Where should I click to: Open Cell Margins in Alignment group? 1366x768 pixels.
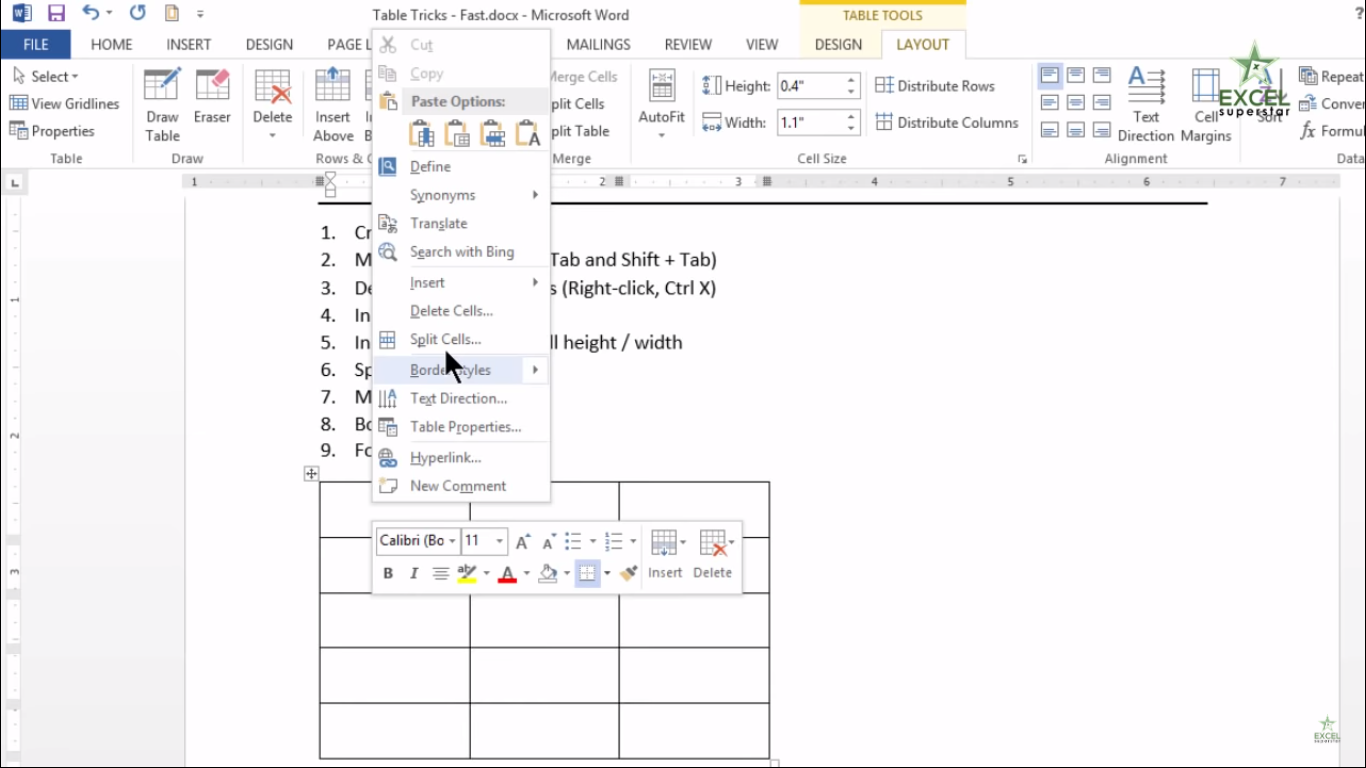(x=1206, y=106)
